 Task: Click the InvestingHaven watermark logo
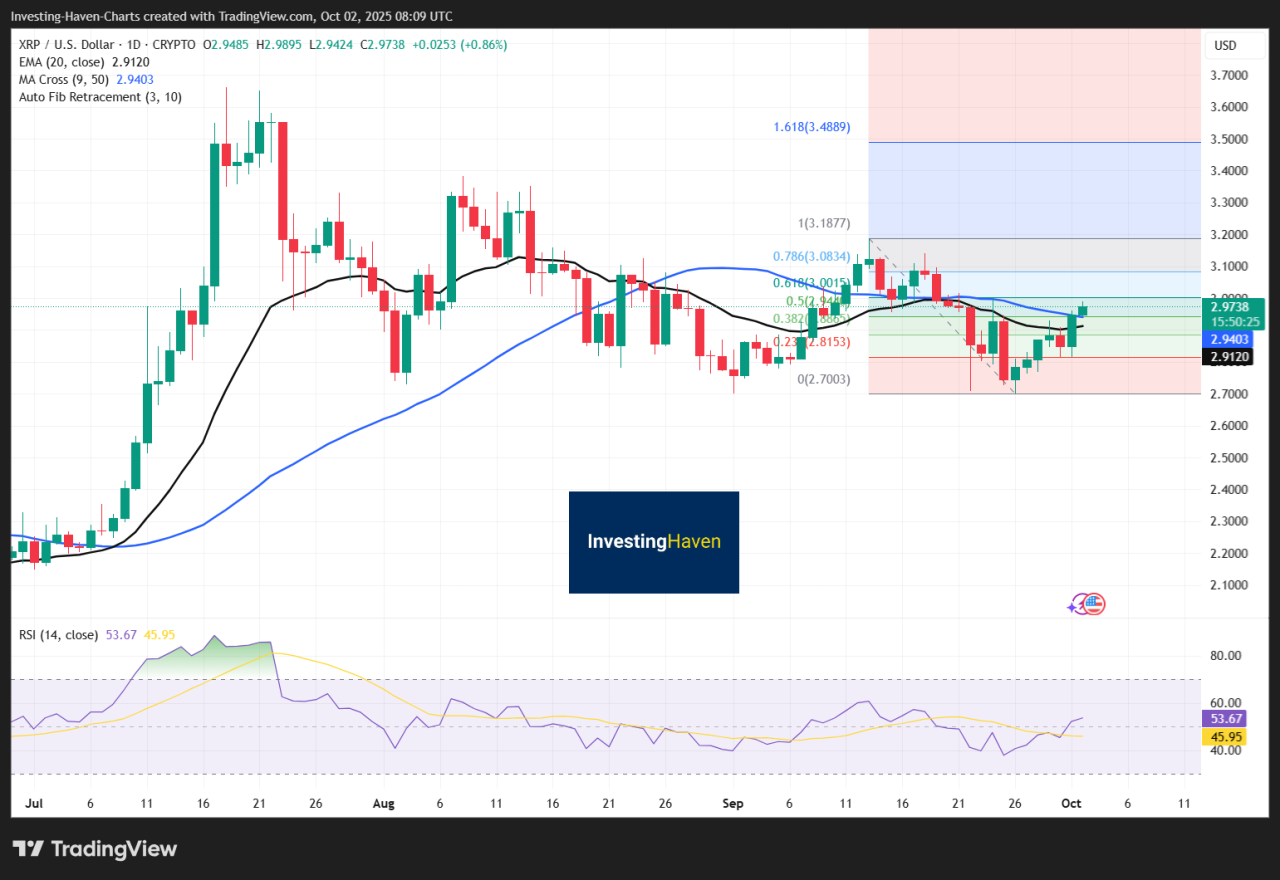(x=653, y=542)
